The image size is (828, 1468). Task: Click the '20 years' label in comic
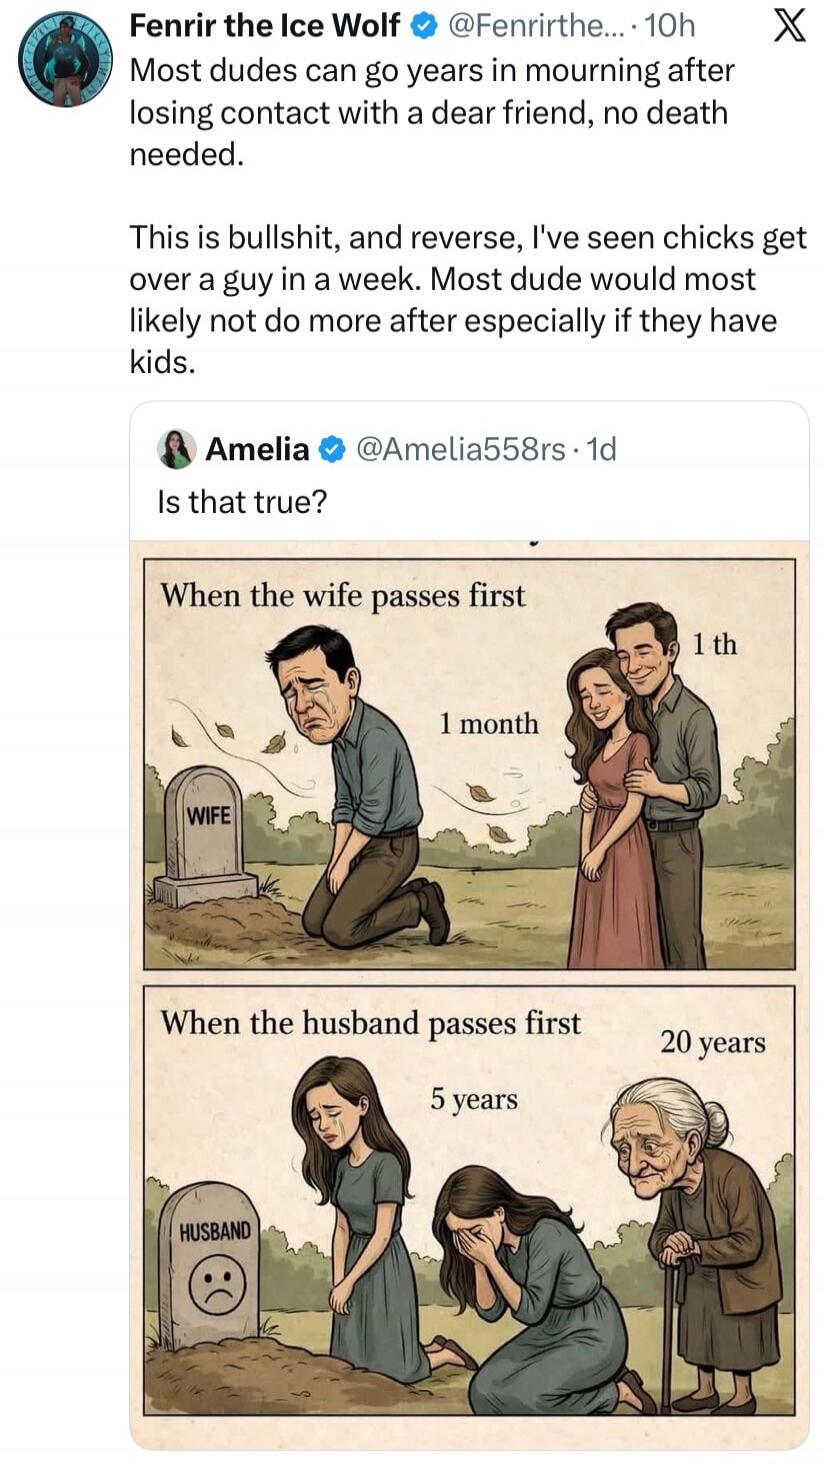pyautogui.click(x=712, y=1042)
